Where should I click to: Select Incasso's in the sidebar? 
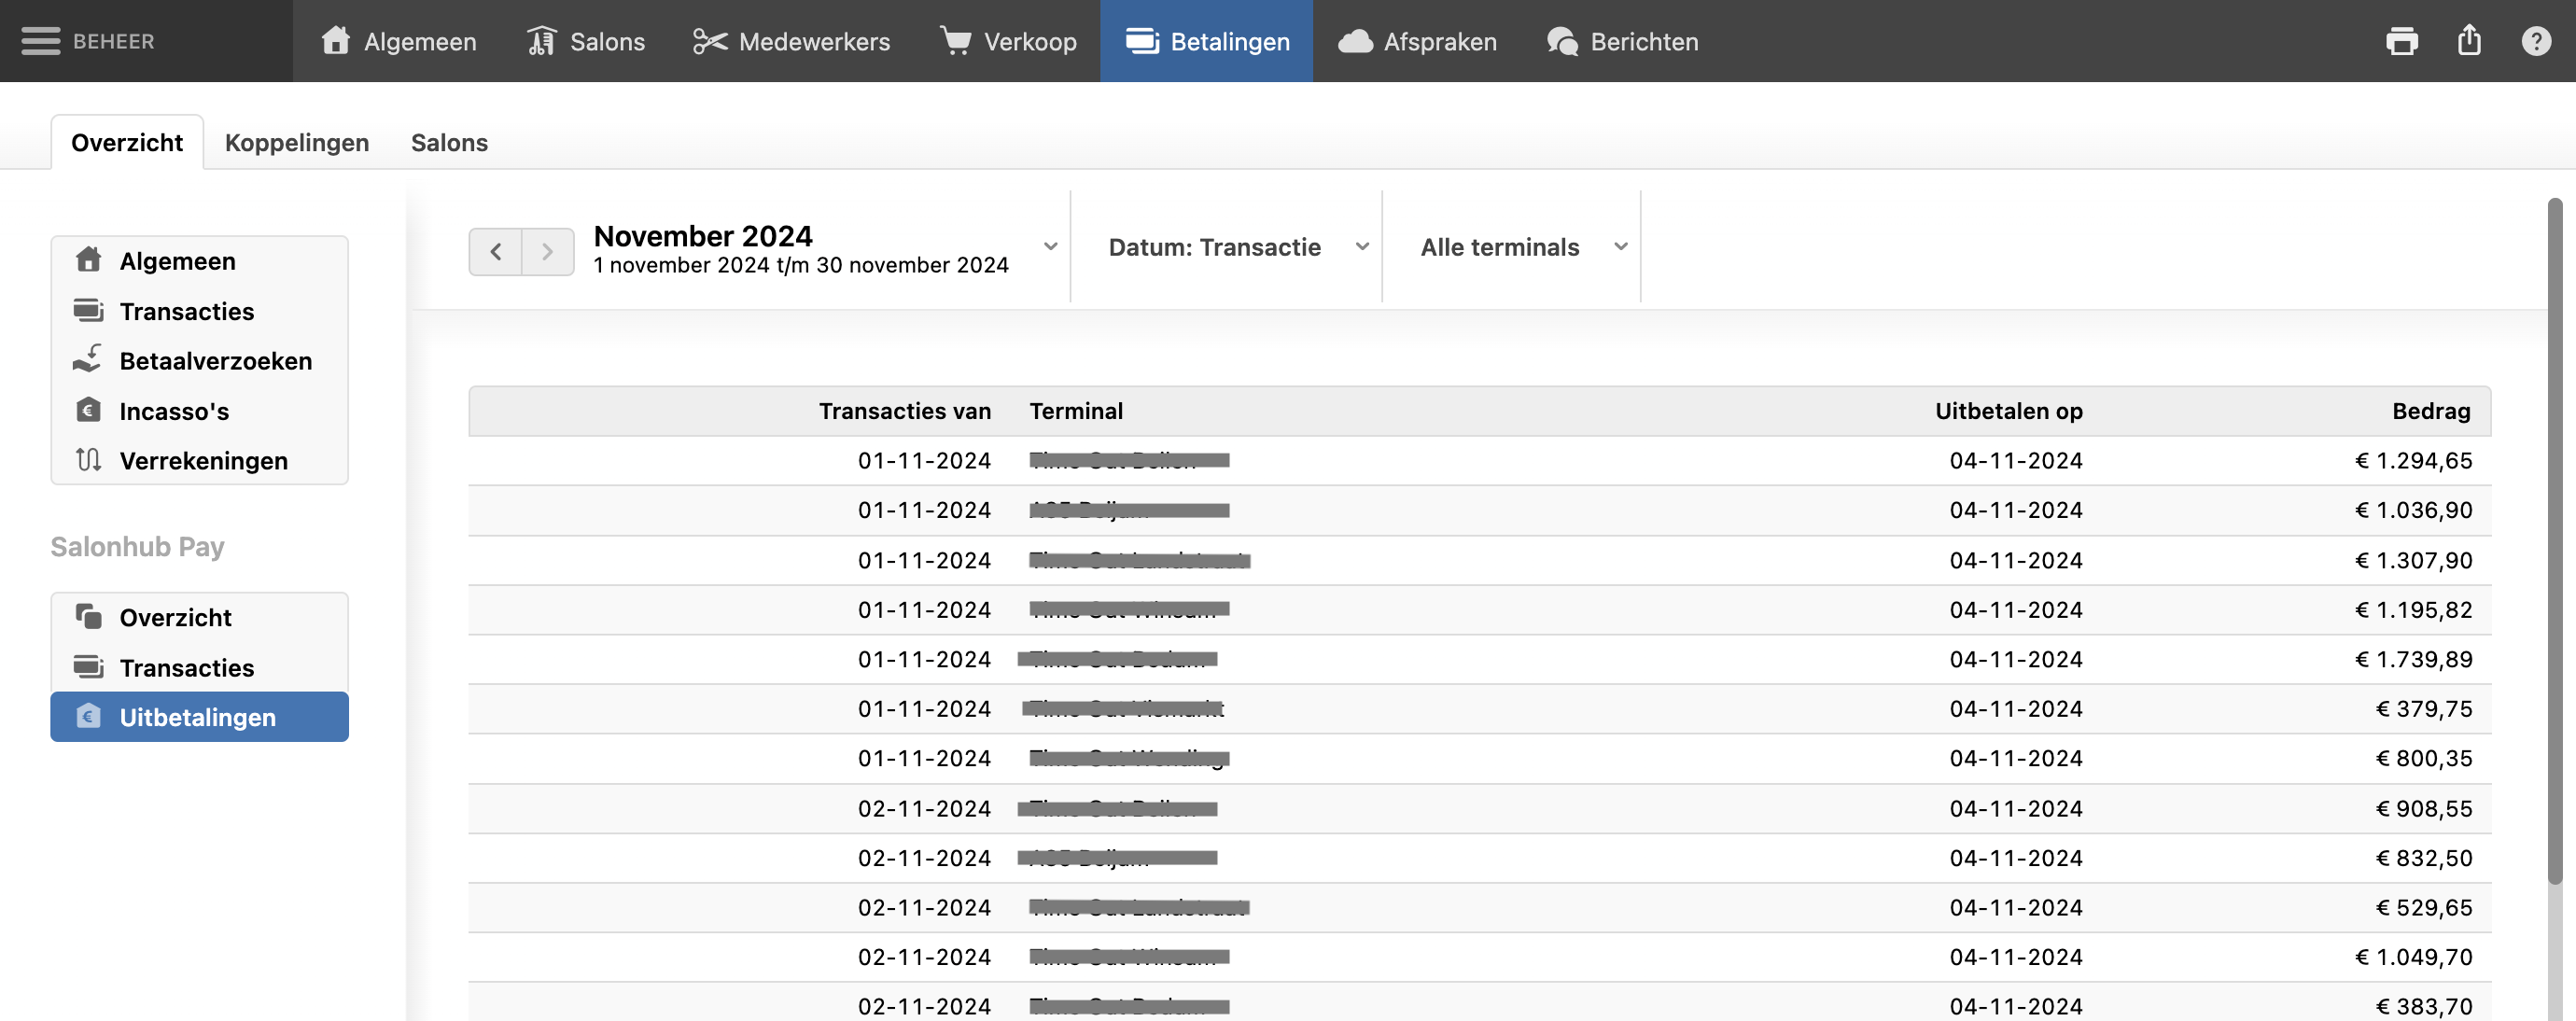pos(174,411)
